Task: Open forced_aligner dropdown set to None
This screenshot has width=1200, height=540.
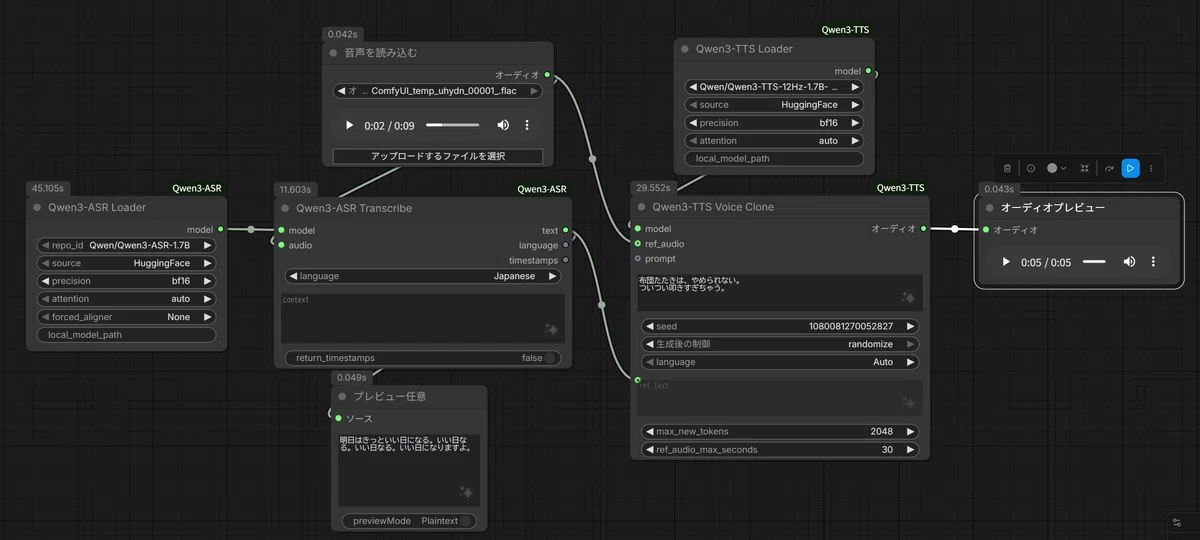Action: click(126, 317)
